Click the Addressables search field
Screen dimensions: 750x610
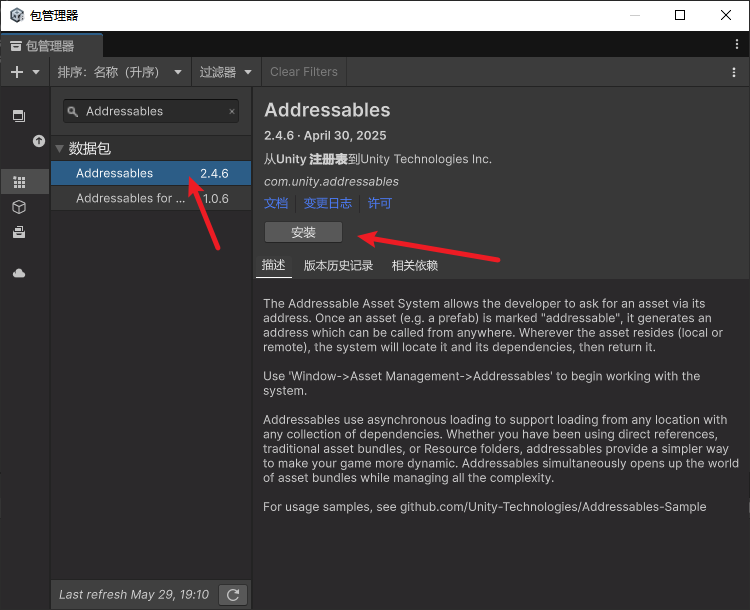[x=151, y=111]
